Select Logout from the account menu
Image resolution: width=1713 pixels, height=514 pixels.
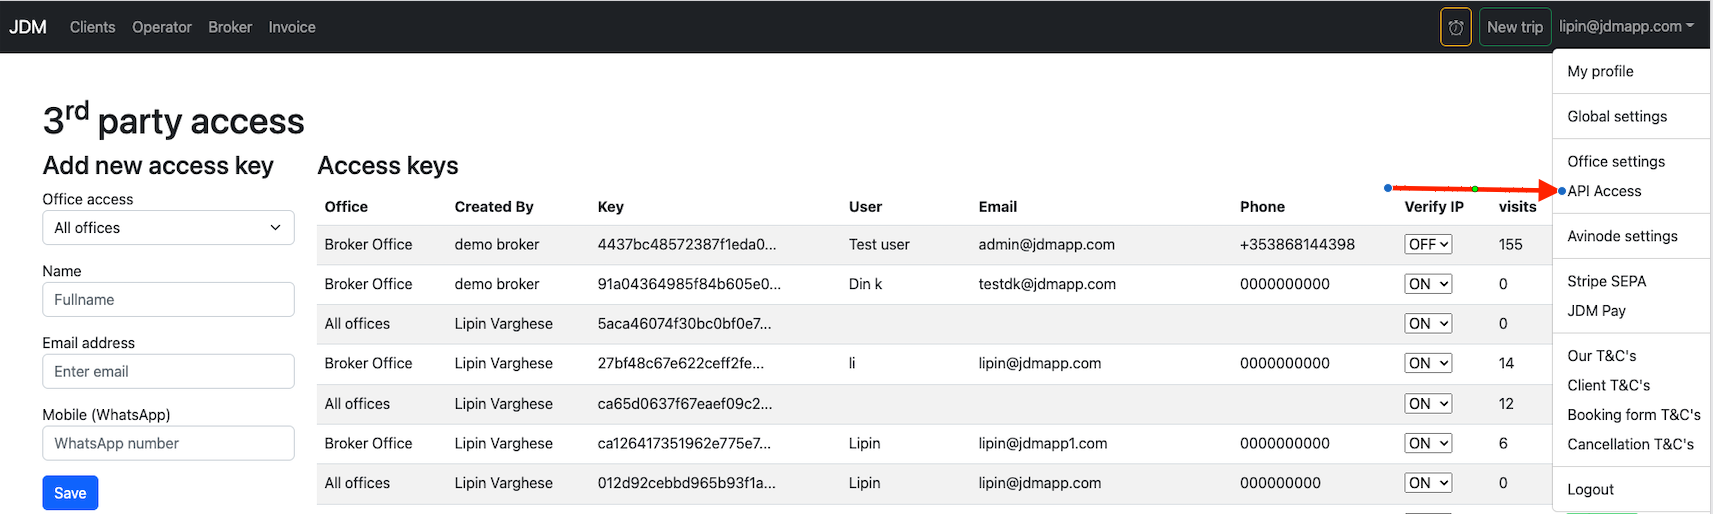point(1590,489)
